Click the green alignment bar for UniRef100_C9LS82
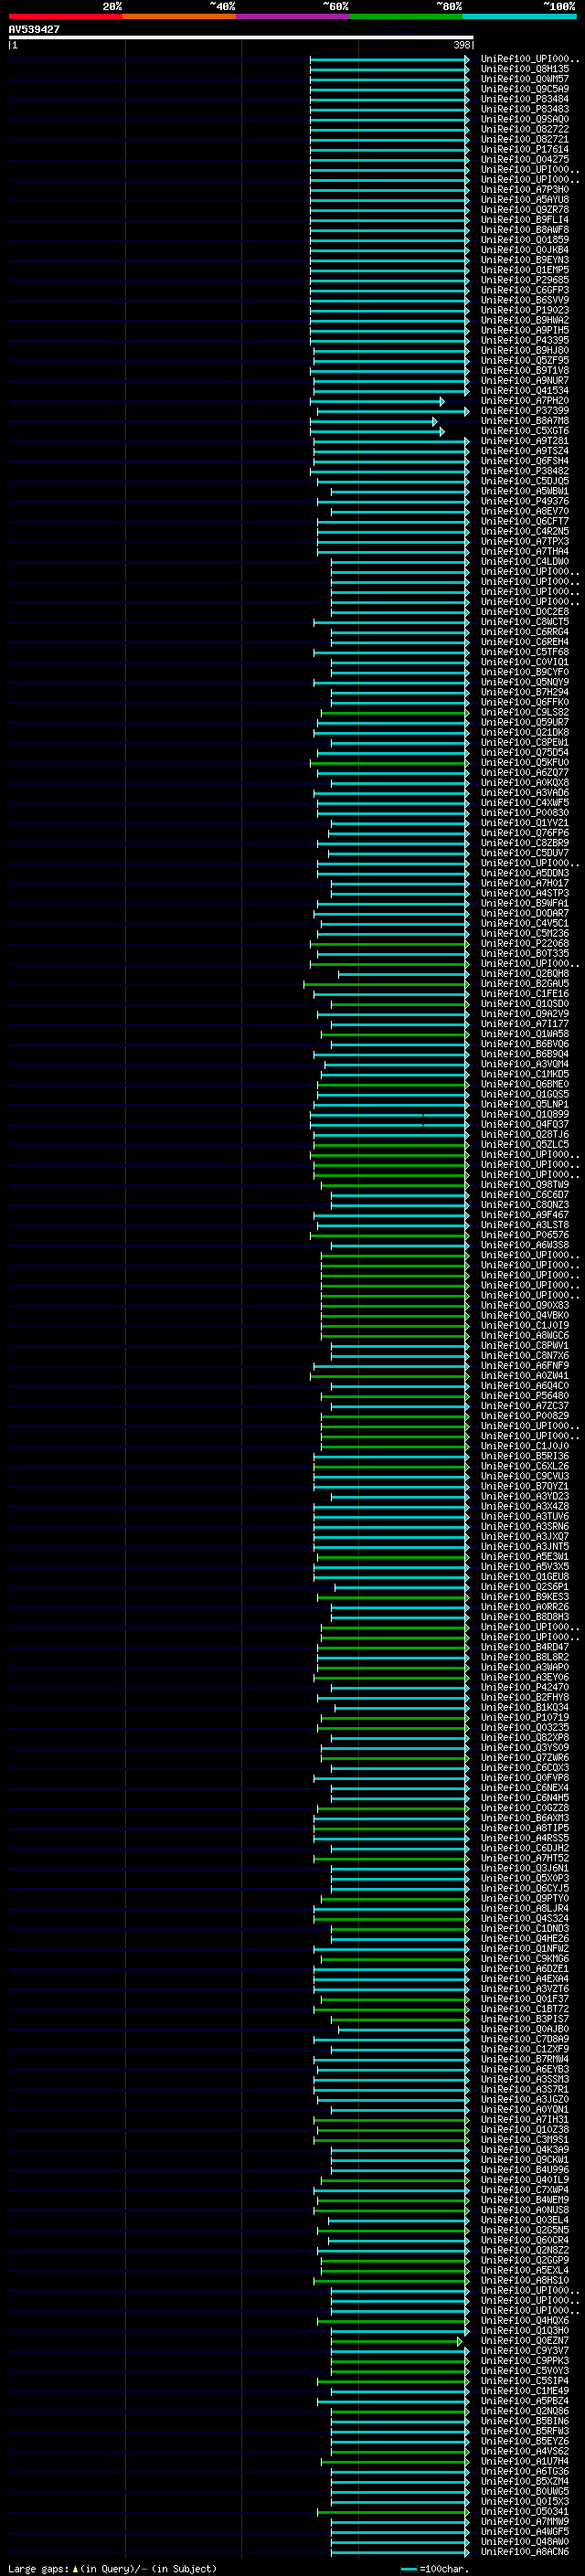Viewport: 585px width, 2576px height. click(395, 712)
